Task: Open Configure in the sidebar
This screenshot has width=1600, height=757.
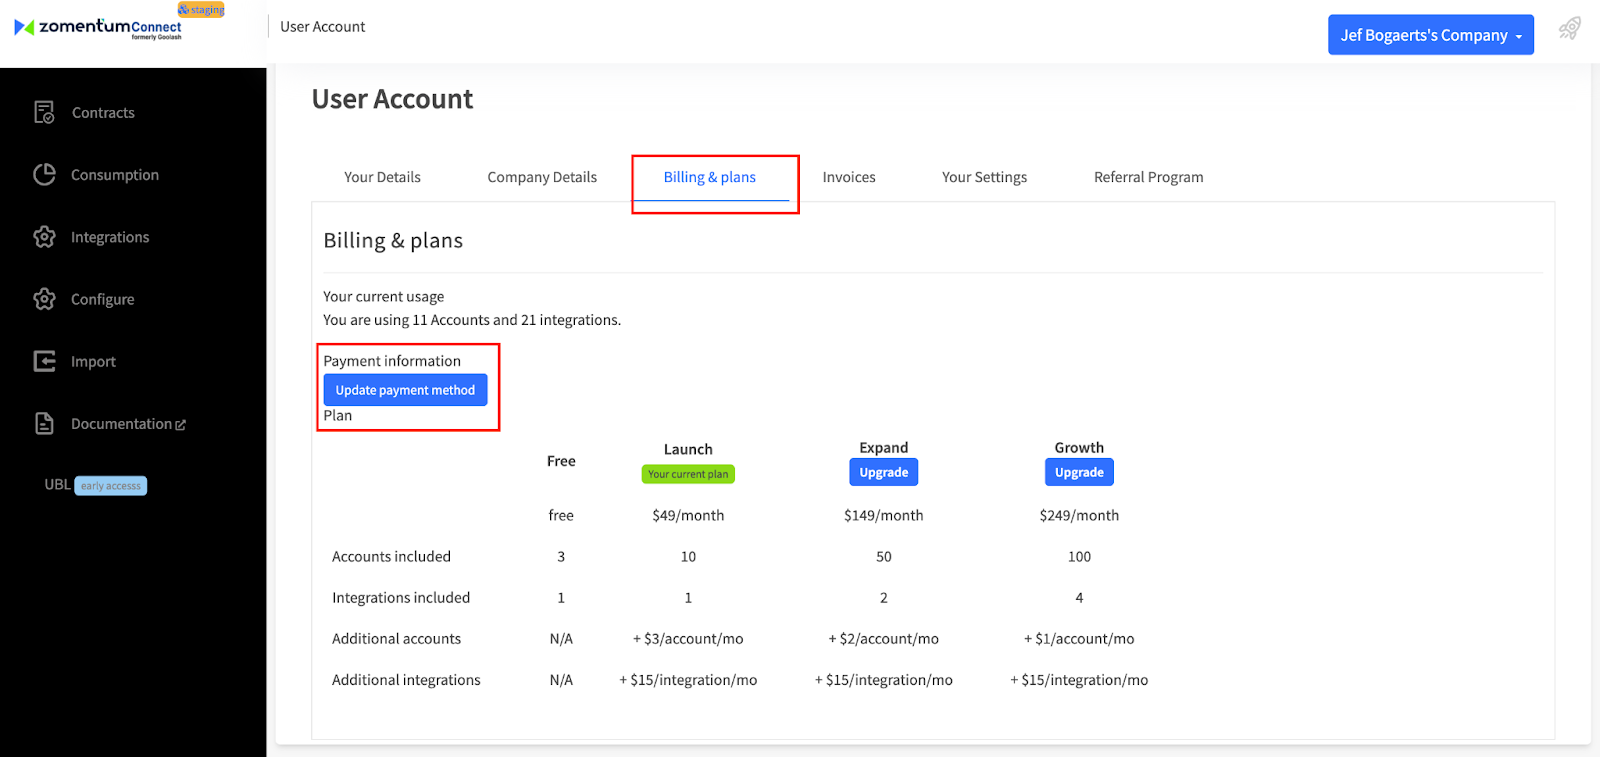Action: click(x=102, y=299)
